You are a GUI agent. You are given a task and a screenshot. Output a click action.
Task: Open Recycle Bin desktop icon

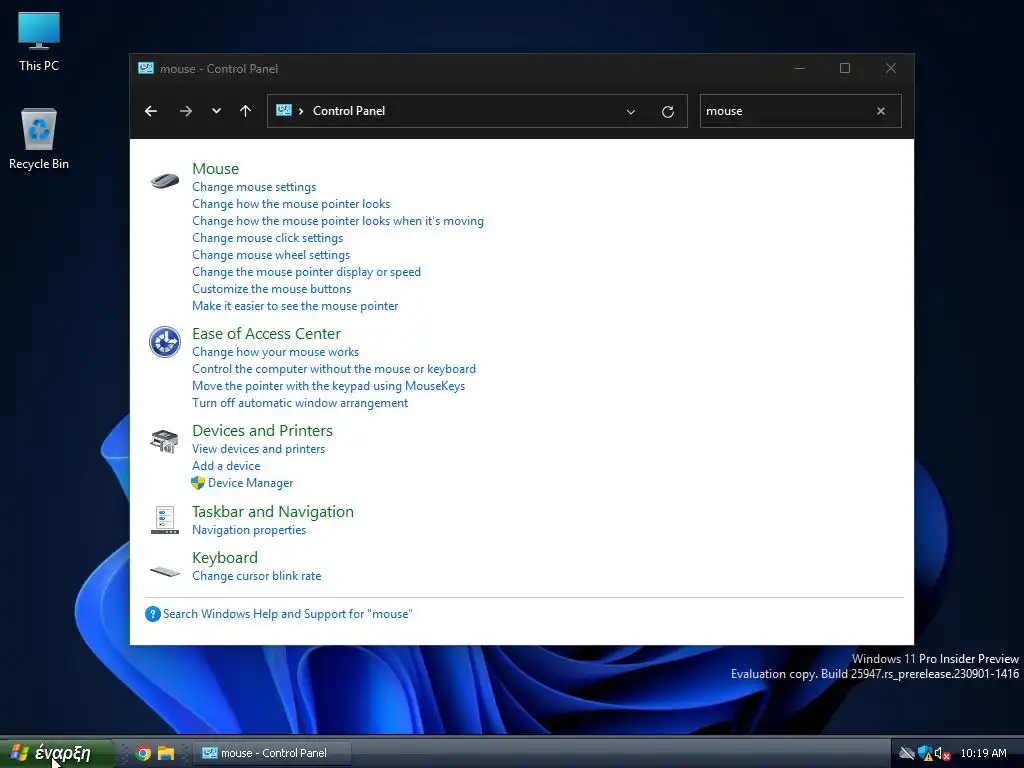[x=39, y=139]
